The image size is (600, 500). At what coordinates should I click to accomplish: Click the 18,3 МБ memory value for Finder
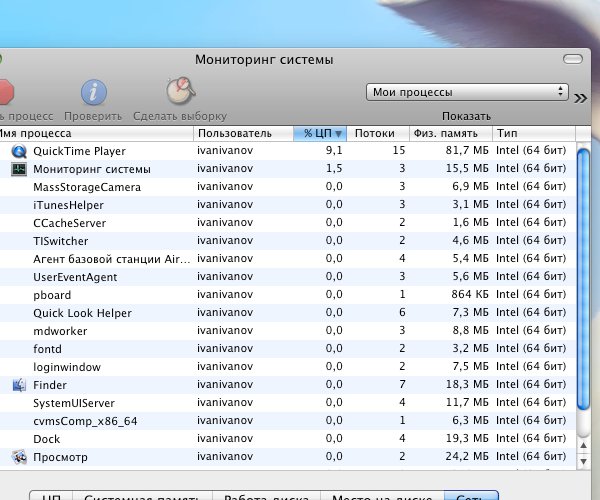[x=467, y=384]
